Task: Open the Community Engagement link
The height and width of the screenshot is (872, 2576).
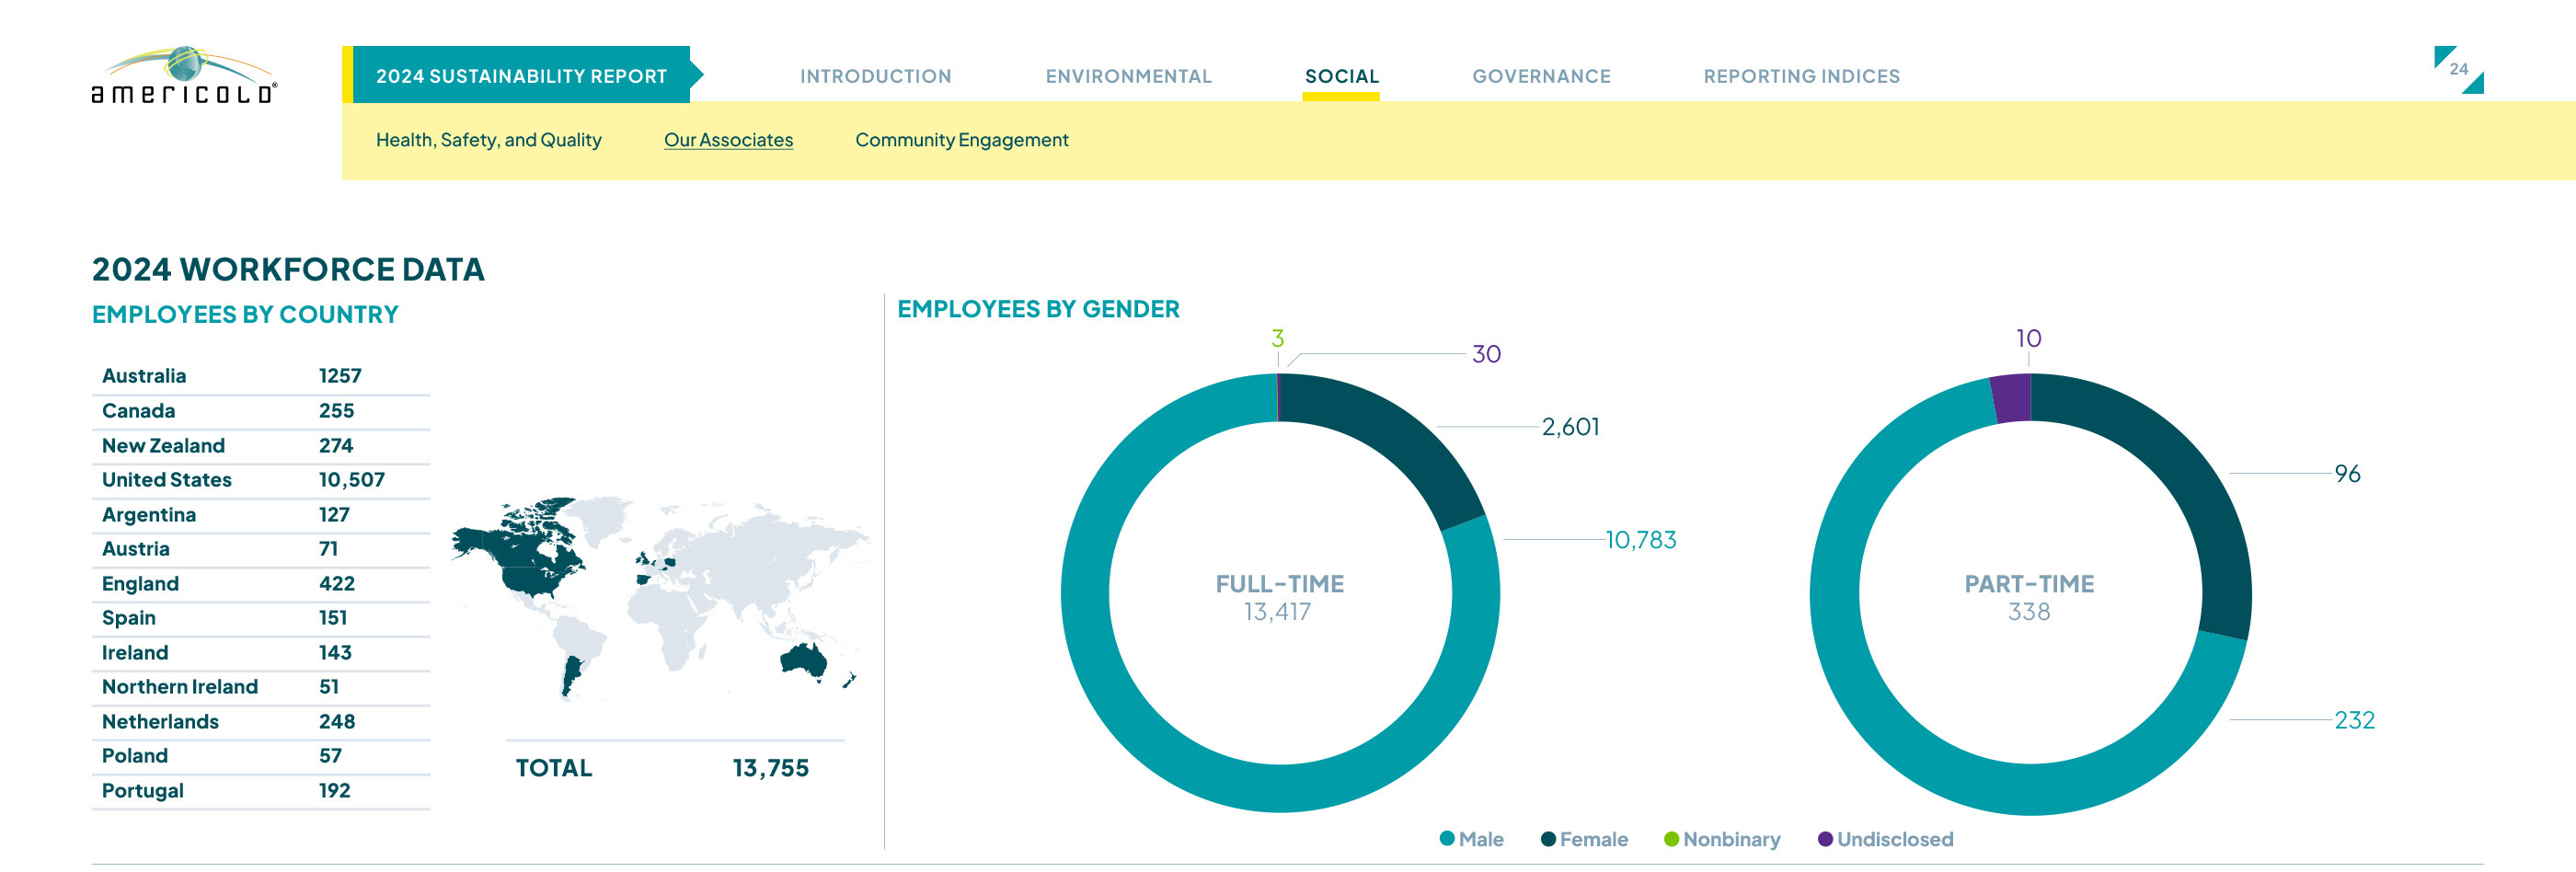Action: (961, 140)
